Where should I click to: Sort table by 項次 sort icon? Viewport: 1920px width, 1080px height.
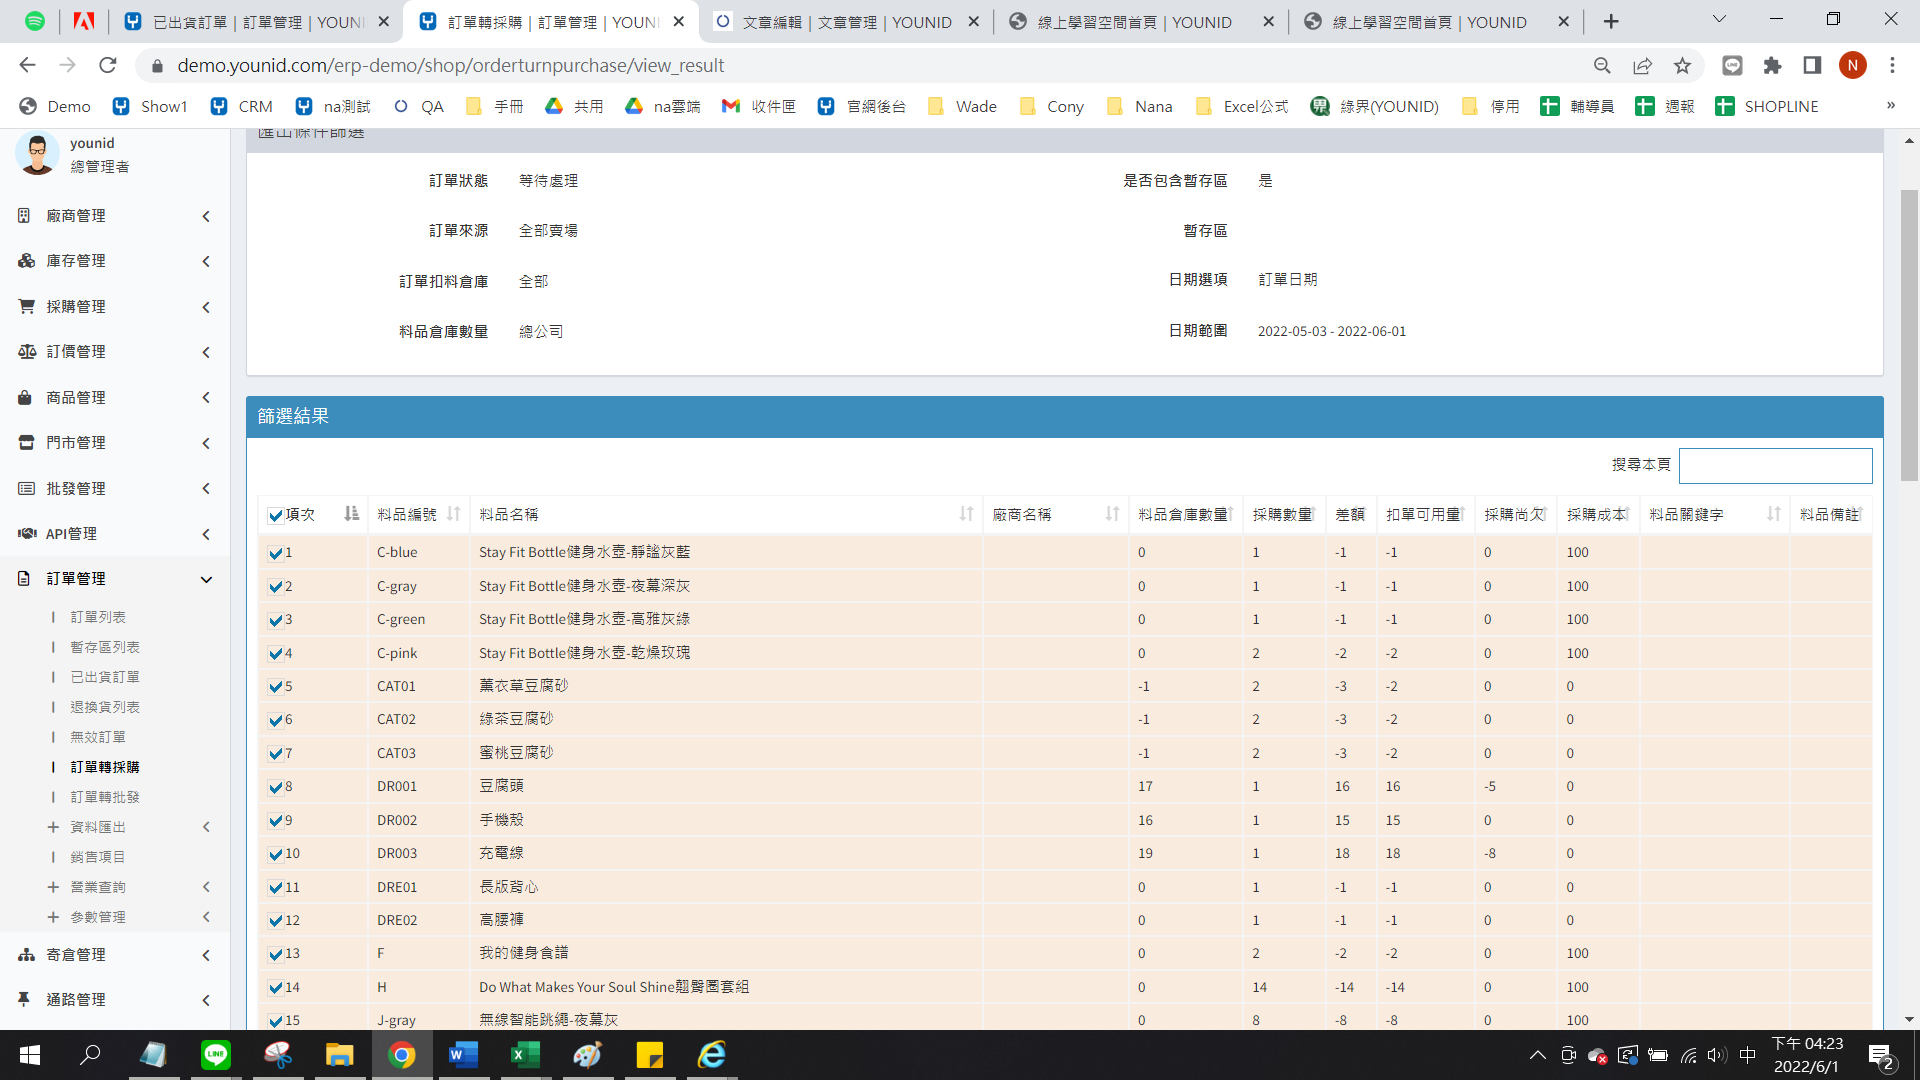(x=351, y=514)
